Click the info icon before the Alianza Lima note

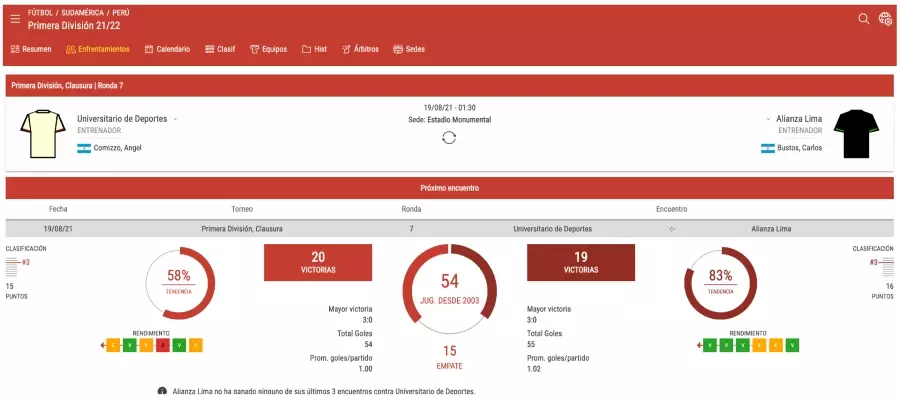162,391
